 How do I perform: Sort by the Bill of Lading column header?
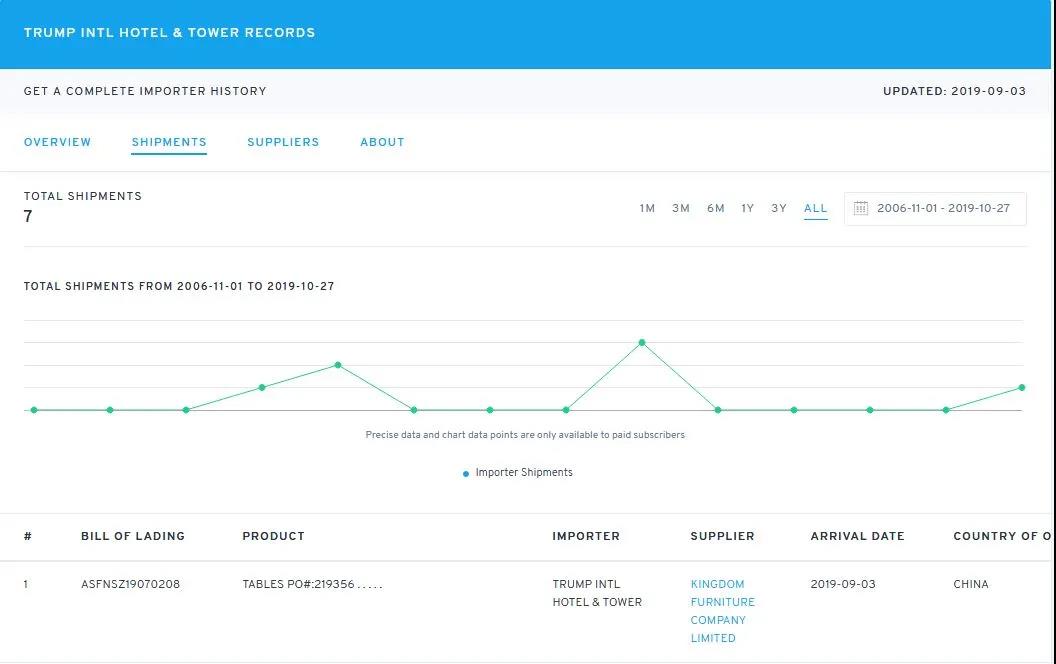[133, 536]
